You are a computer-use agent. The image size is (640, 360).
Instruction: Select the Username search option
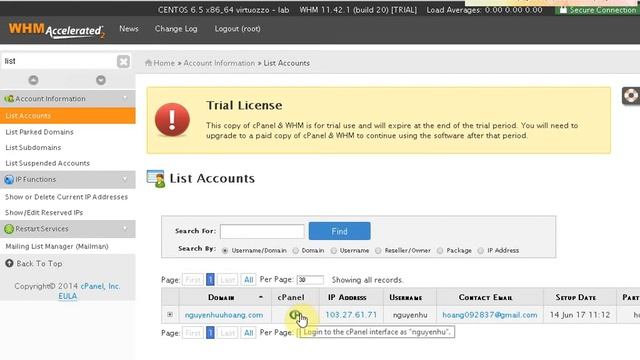click(333, 251)
